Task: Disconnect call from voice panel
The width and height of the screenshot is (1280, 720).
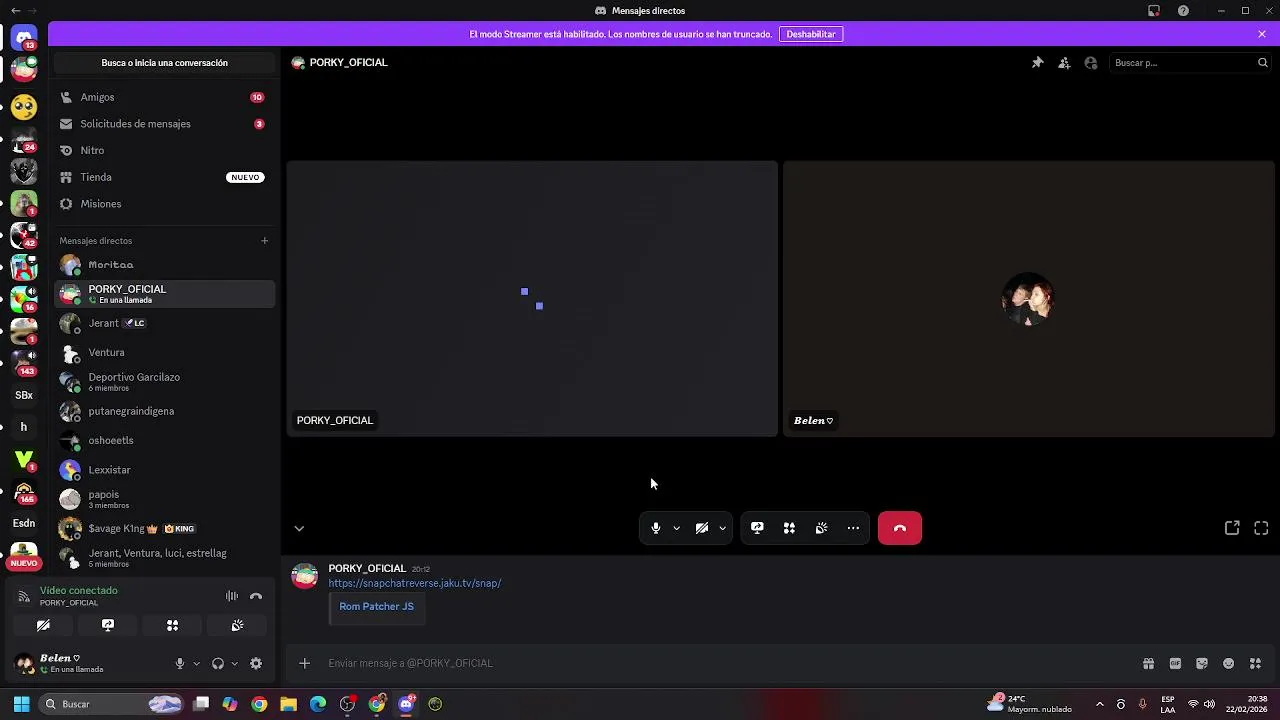Action: (x=256, y=596)
